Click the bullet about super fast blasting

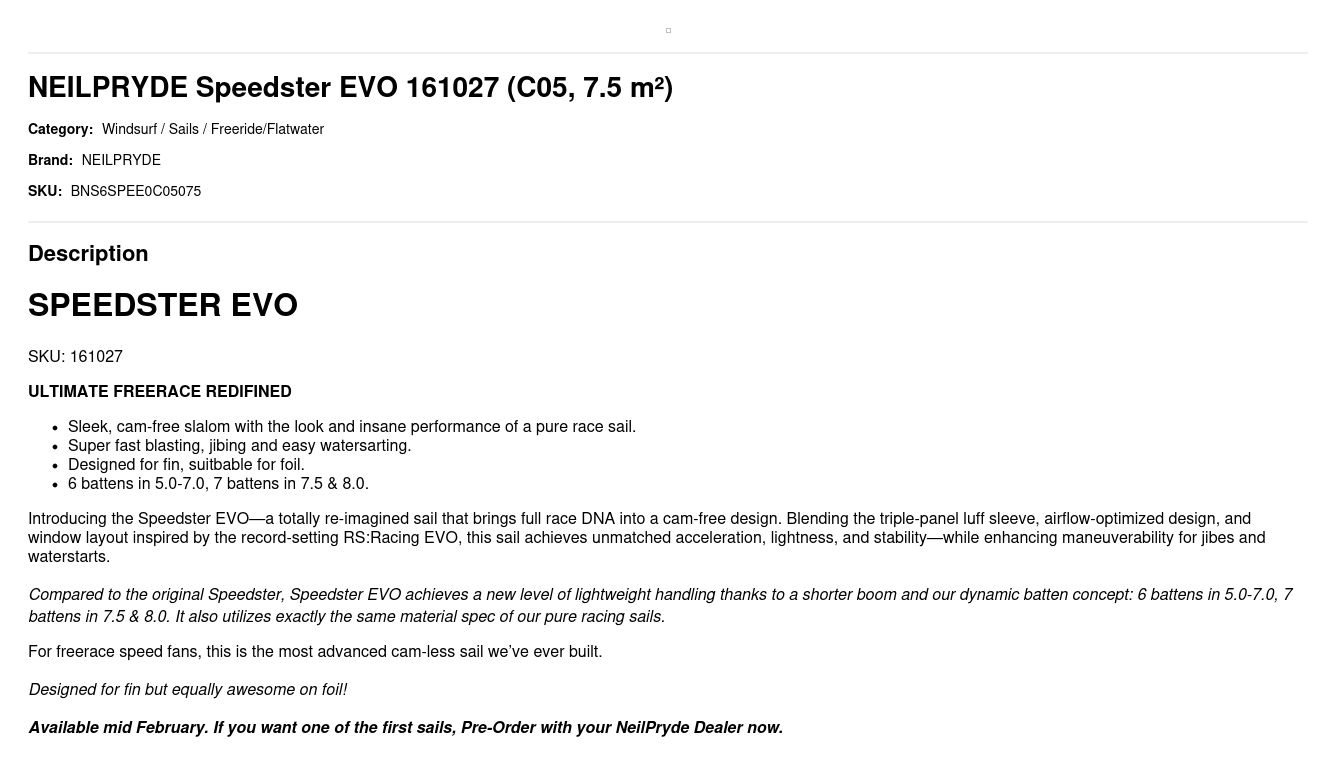pos(239,446)
